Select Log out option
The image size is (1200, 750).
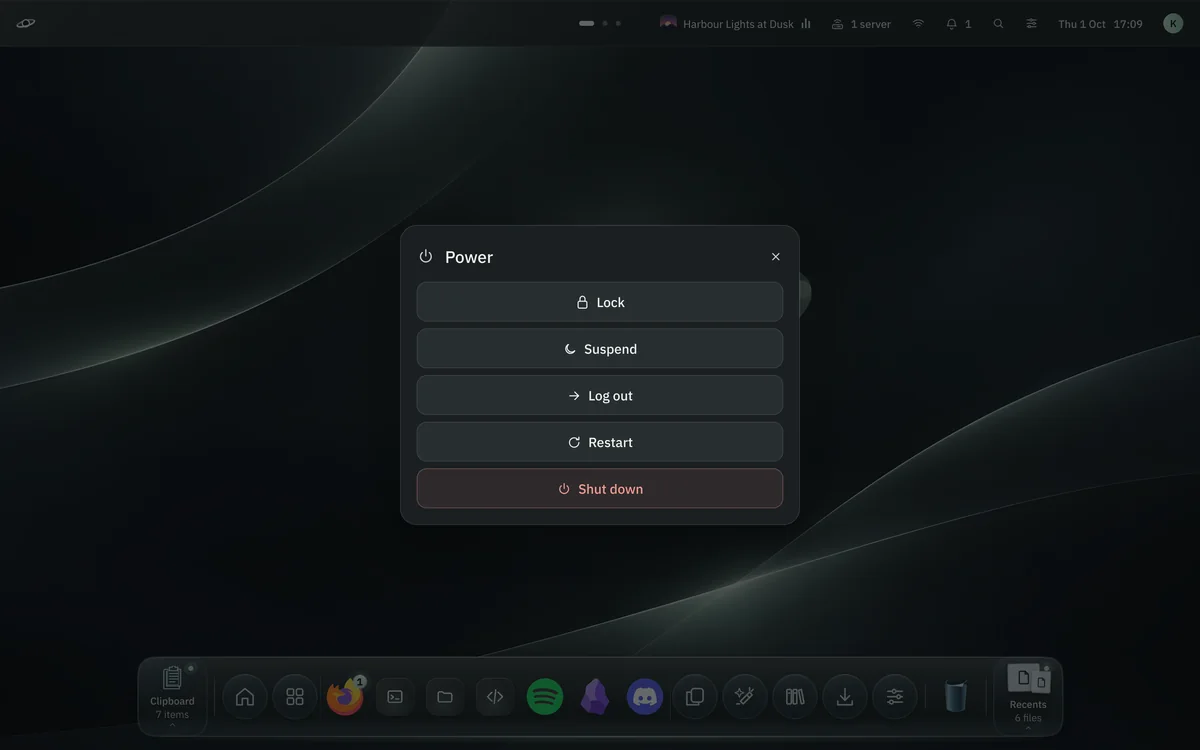600,396
